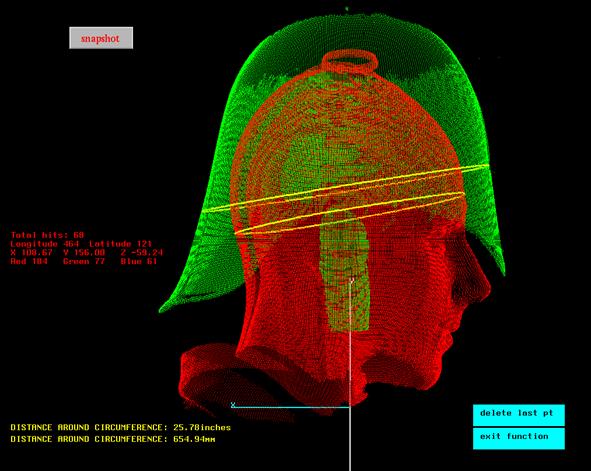
Task: Pick the red ring on top of head
Action: point(350,61)
